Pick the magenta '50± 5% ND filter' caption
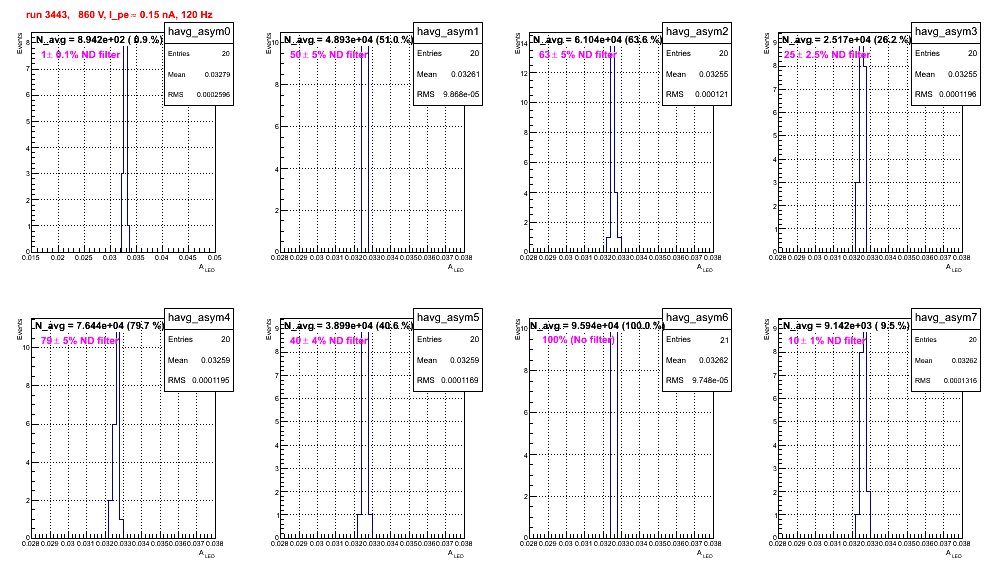Screen dimensions: 996x572 [329, 55]
